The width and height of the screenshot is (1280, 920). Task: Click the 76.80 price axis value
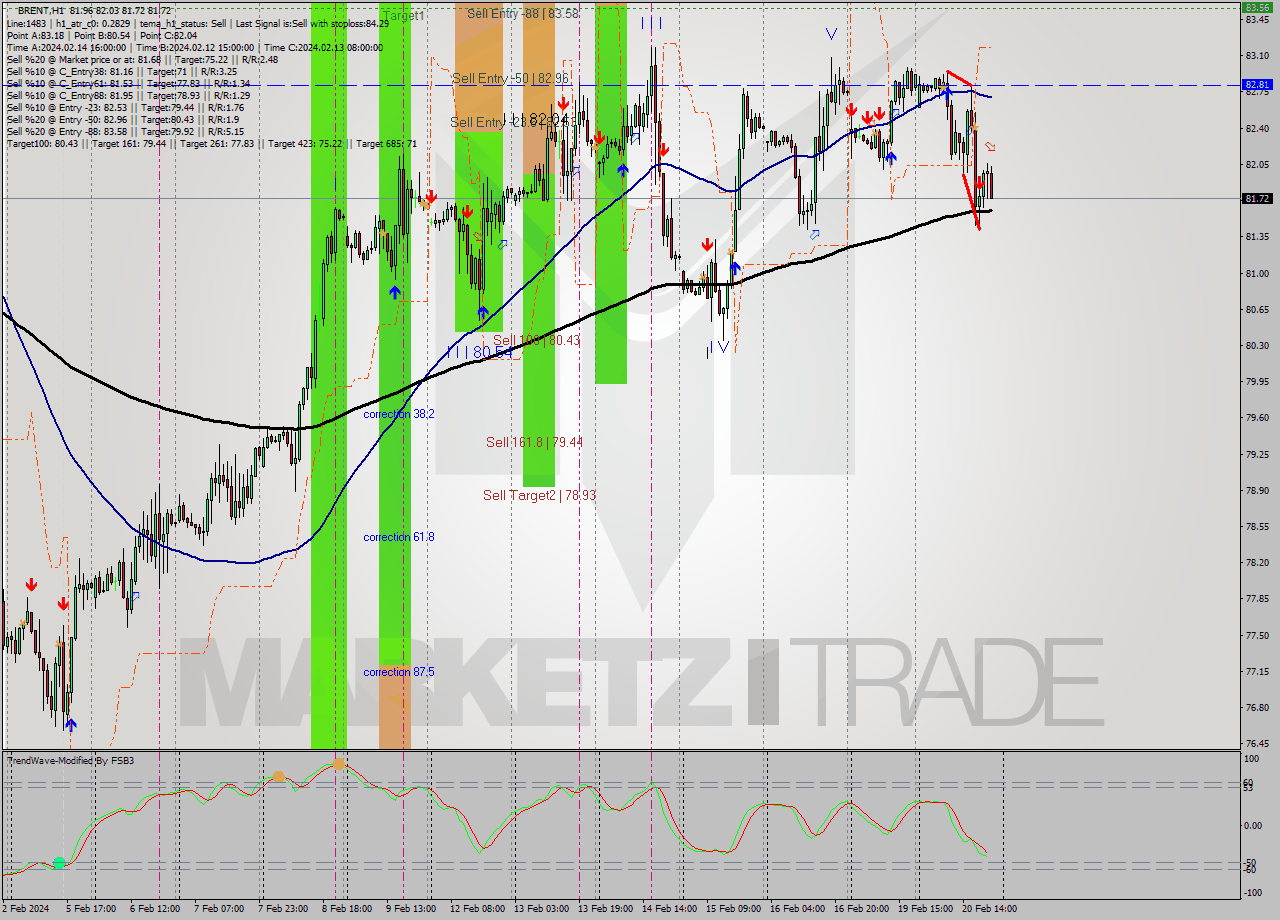(1257, 708)
